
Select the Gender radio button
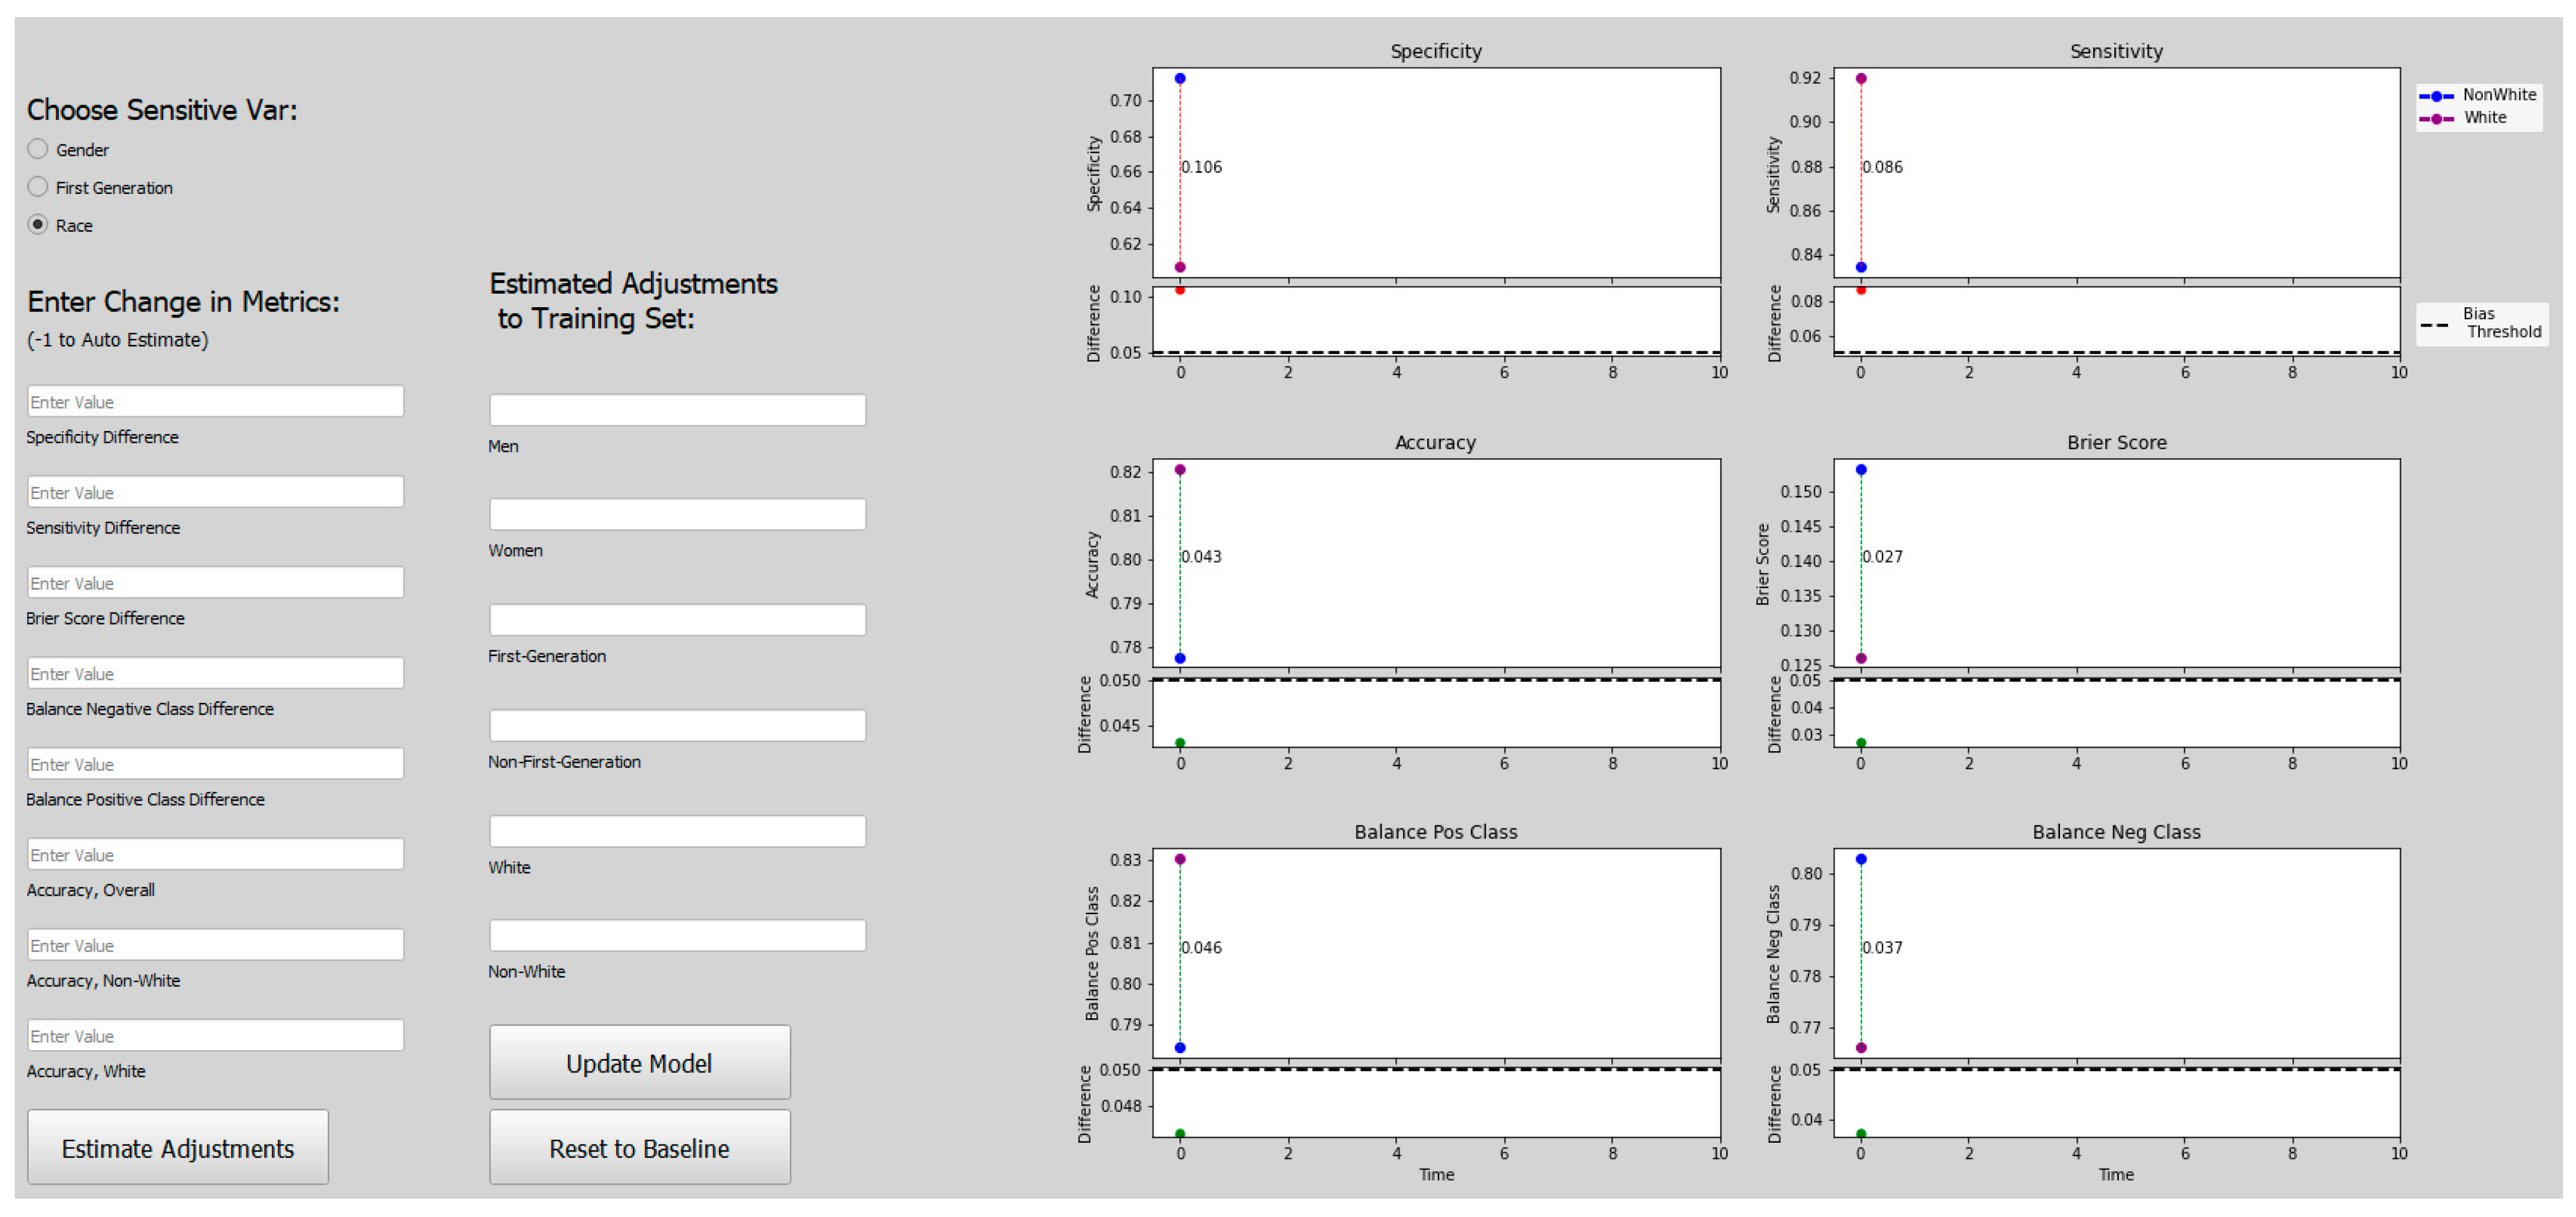coord(38,149)
